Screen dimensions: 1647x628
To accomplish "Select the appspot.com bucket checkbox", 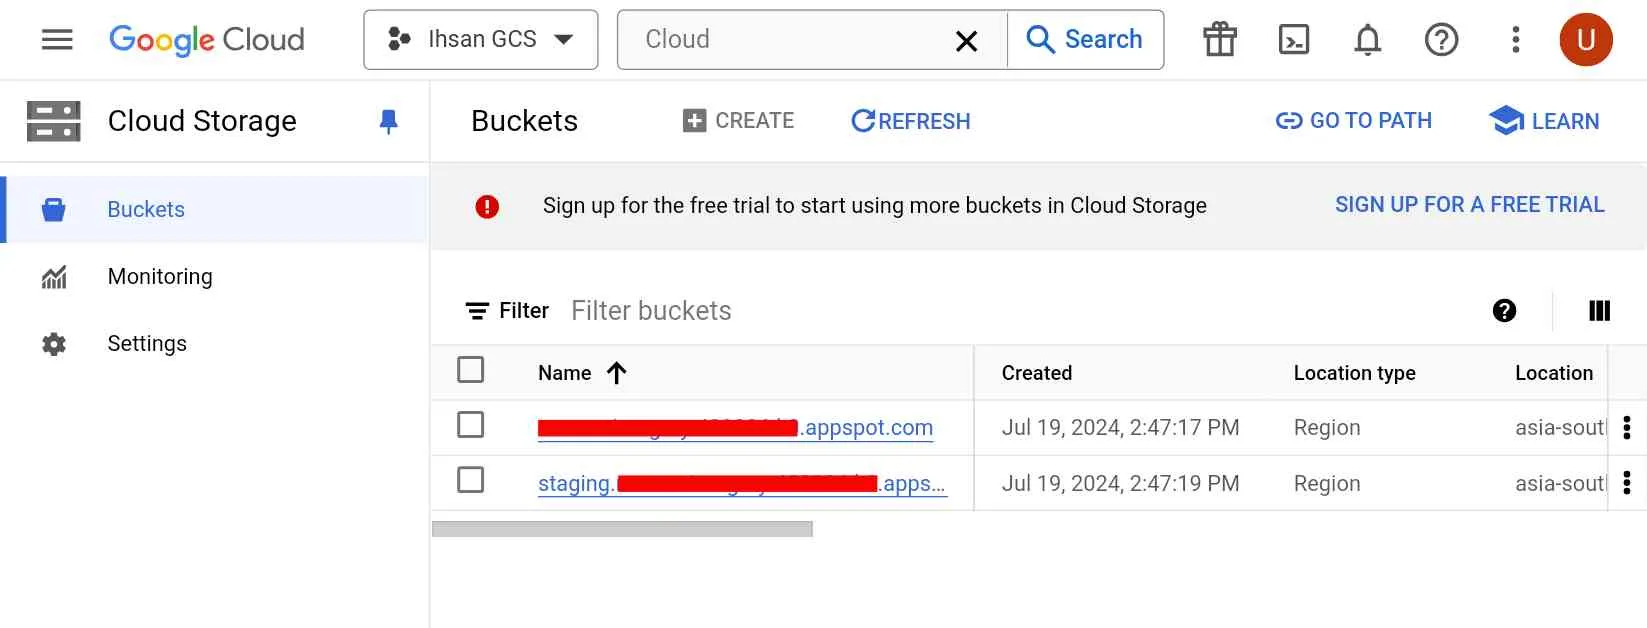I will tap(470, 425).
